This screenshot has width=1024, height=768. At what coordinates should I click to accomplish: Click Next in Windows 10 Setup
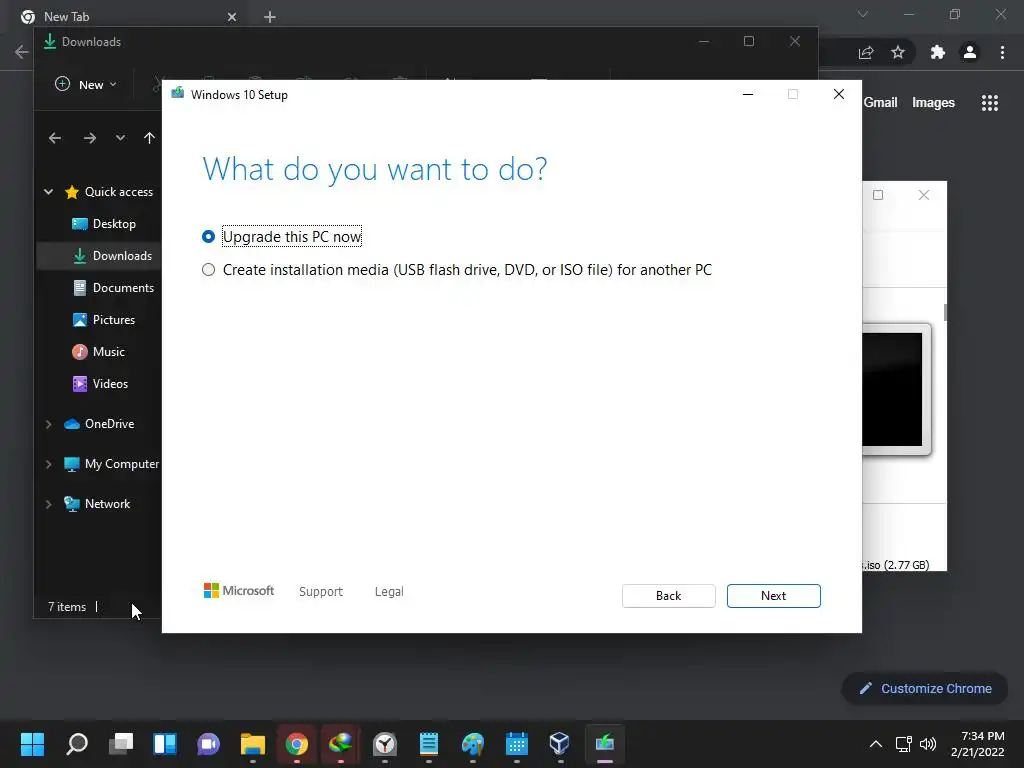[x=773, y=596]
